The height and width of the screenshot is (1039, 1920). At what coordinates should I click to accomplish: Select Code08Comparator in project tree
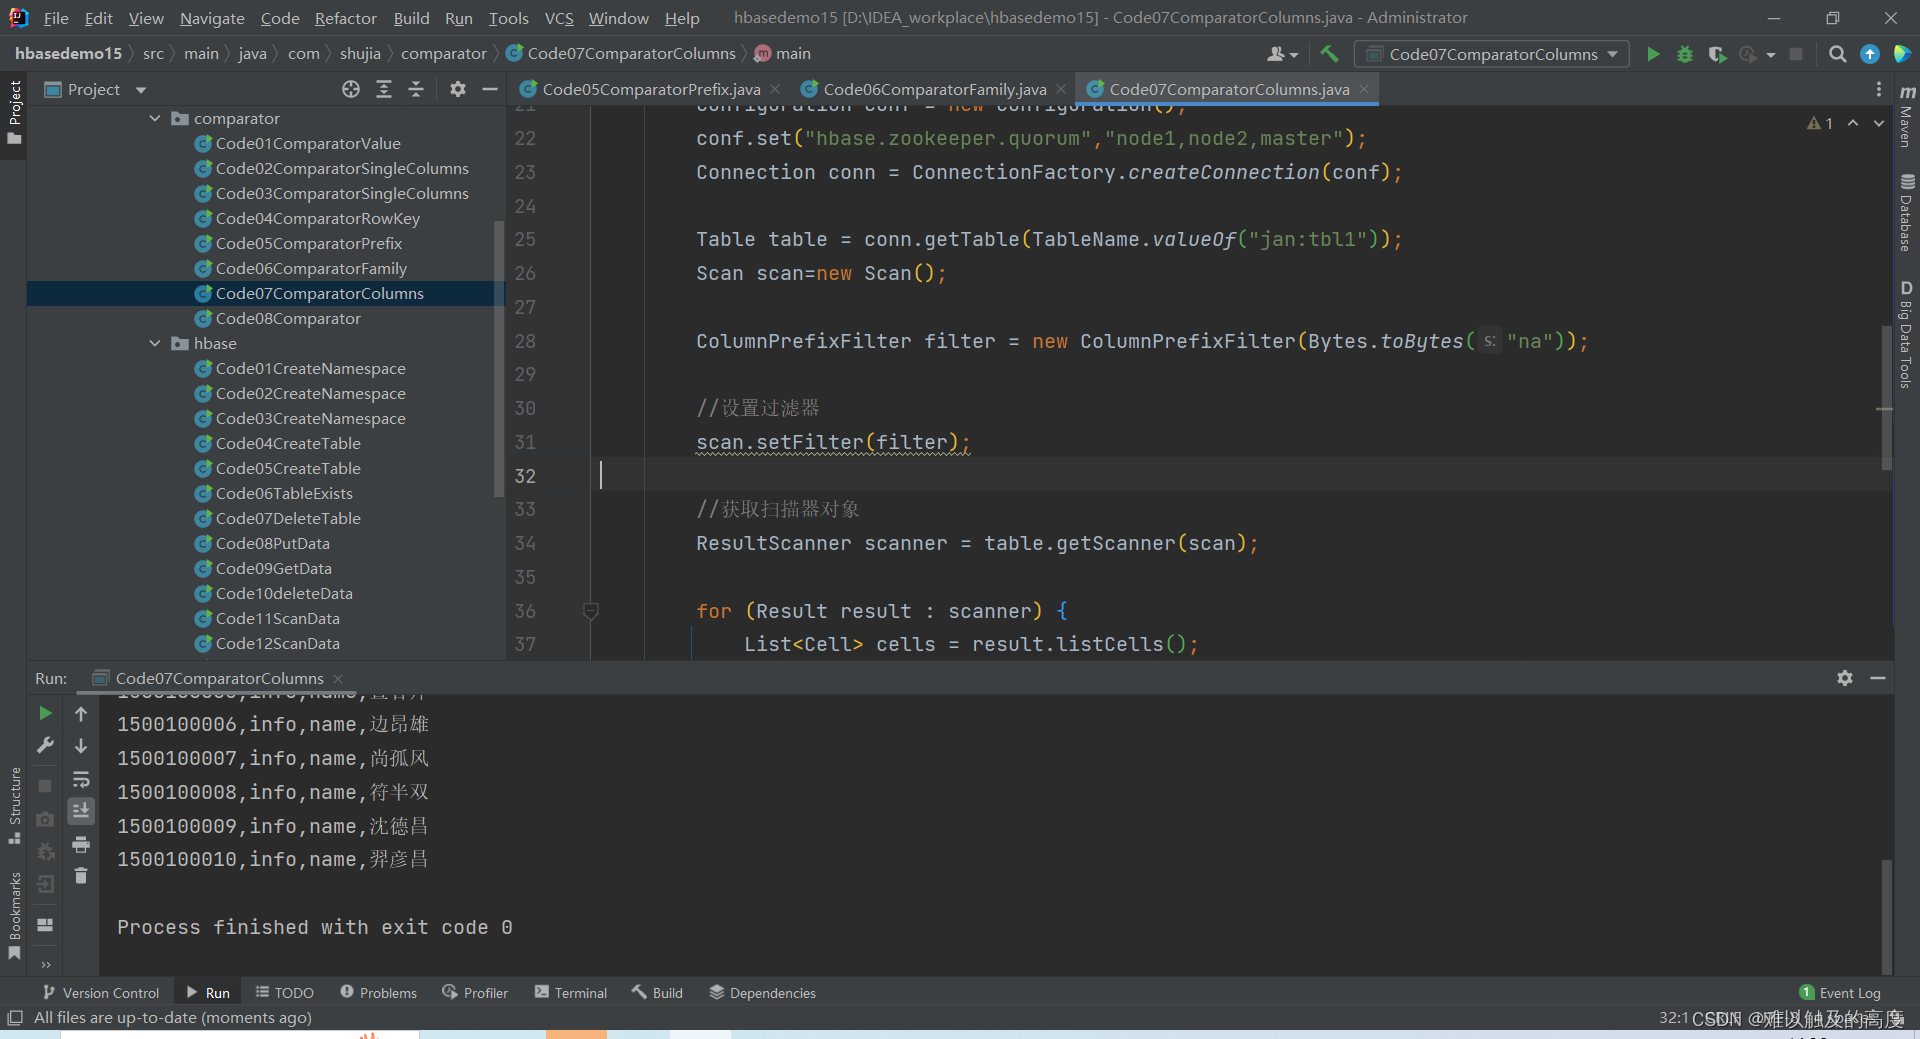pos(288,318)
